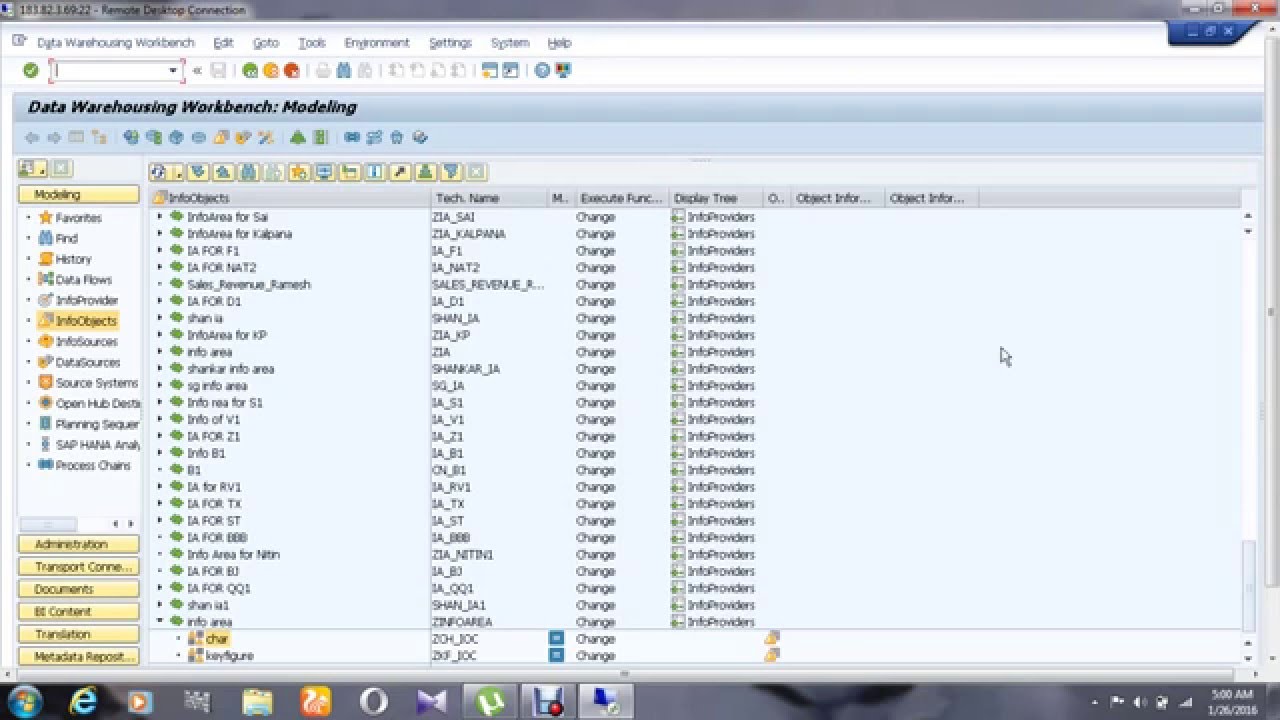This screenshot has height=720, width=1280.
Task: Open the Goto menu
Action: 266,43
